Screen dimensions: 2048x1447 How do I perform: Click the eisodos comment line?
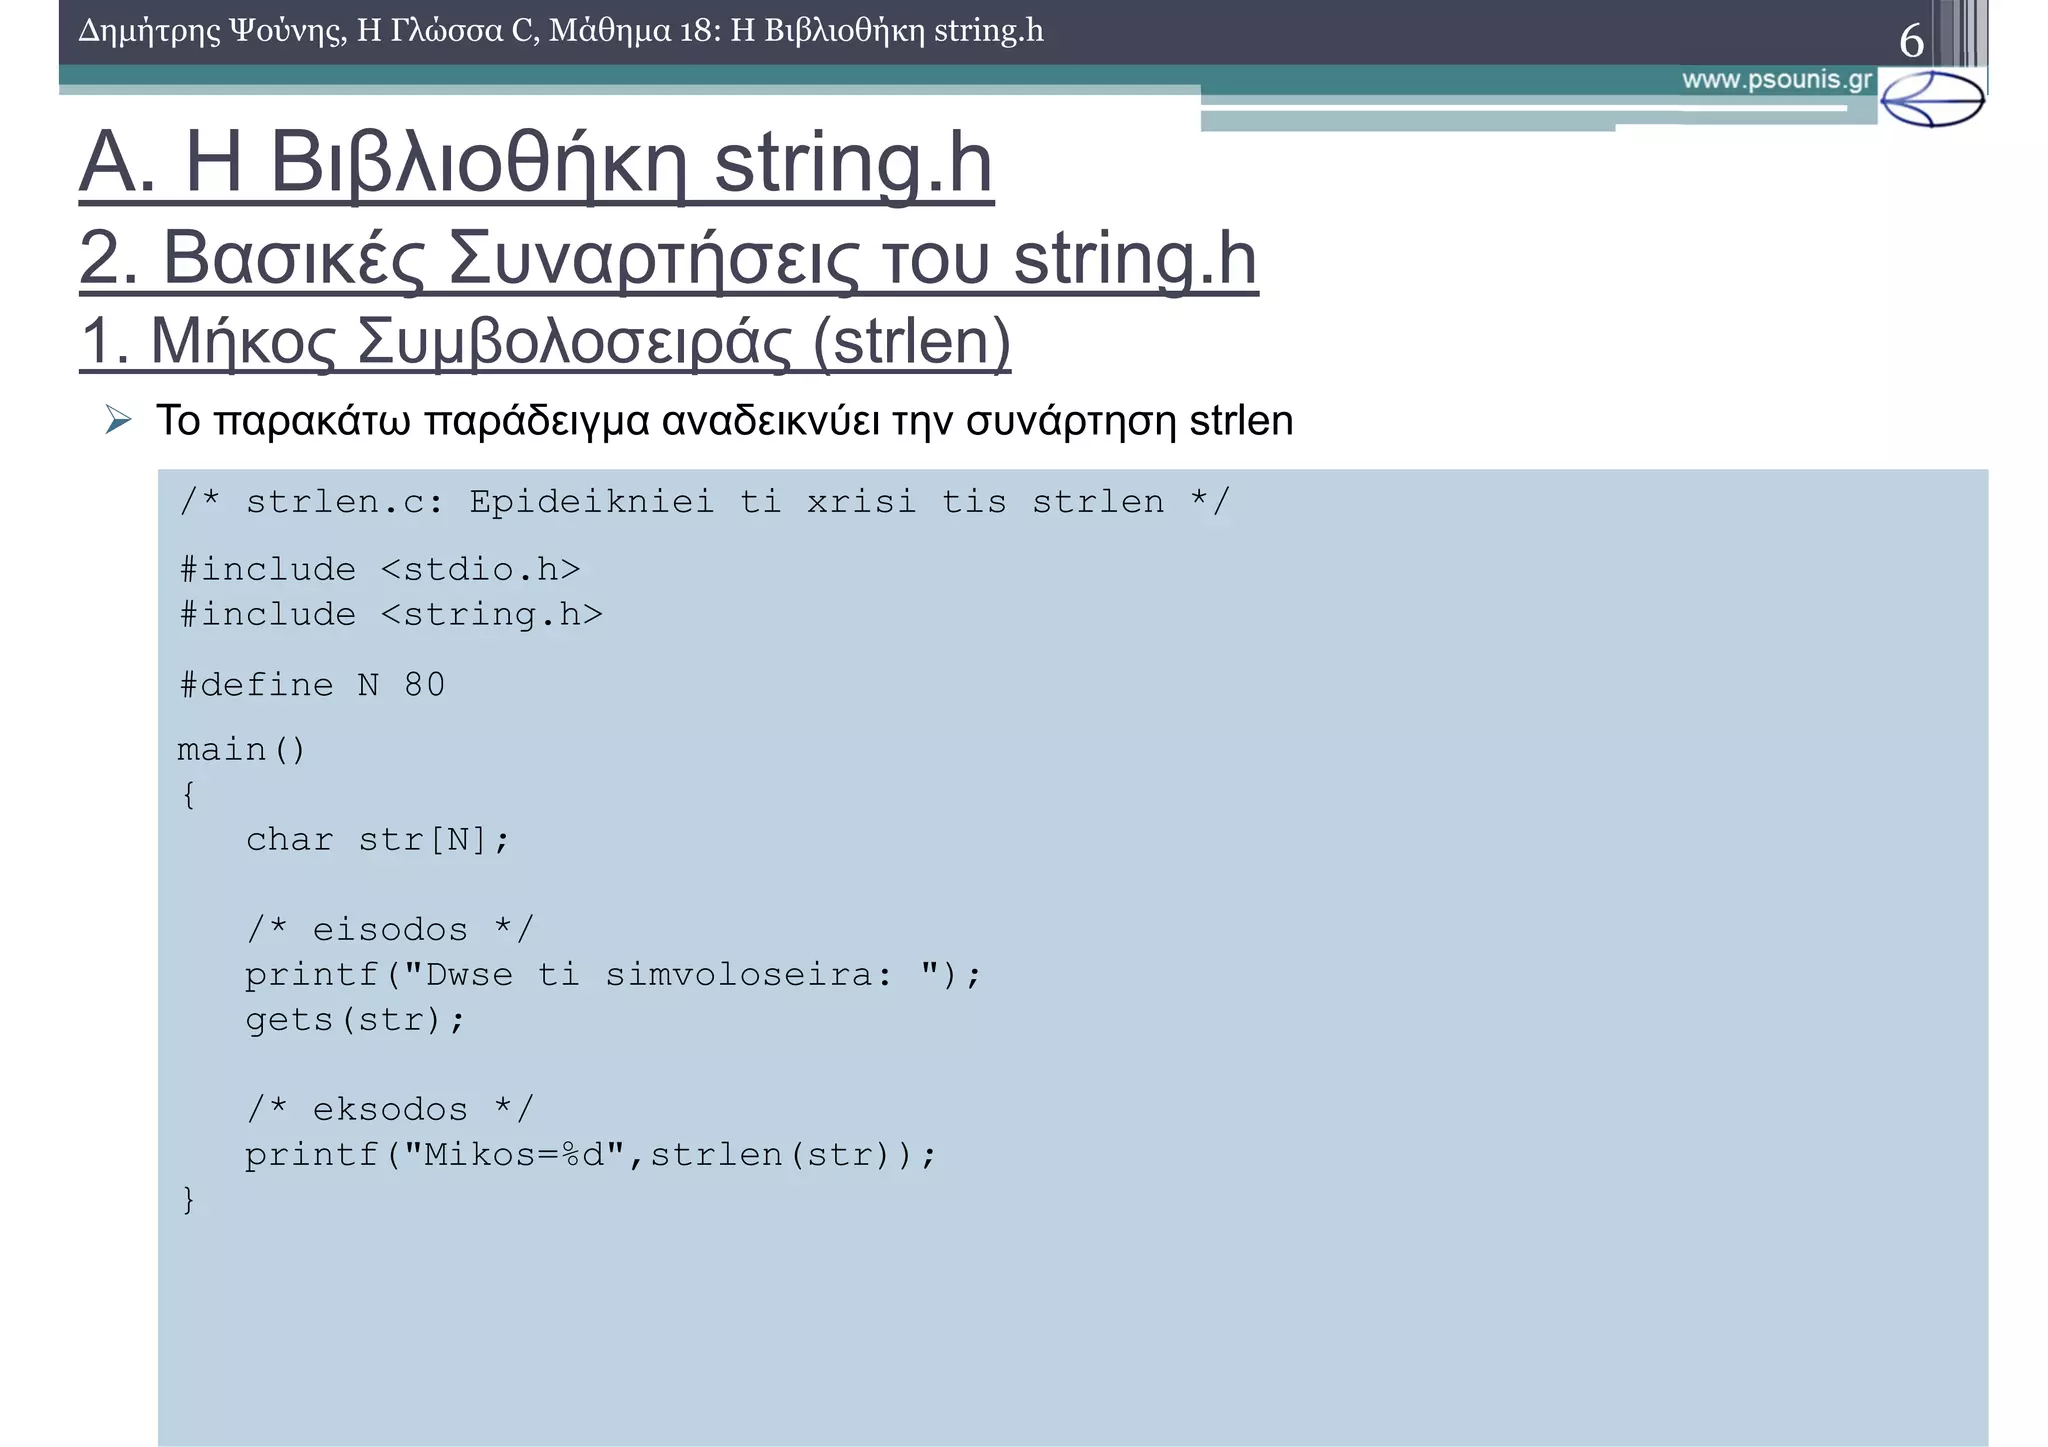click(x=389, y=929)
